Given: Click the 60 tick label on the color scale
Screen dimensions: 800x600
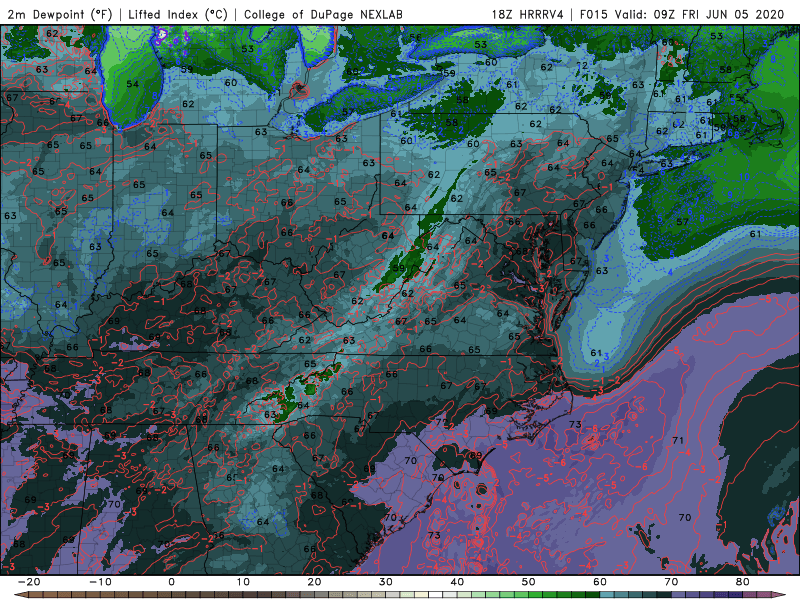Looking at the screenshot, I should [600, 582].
